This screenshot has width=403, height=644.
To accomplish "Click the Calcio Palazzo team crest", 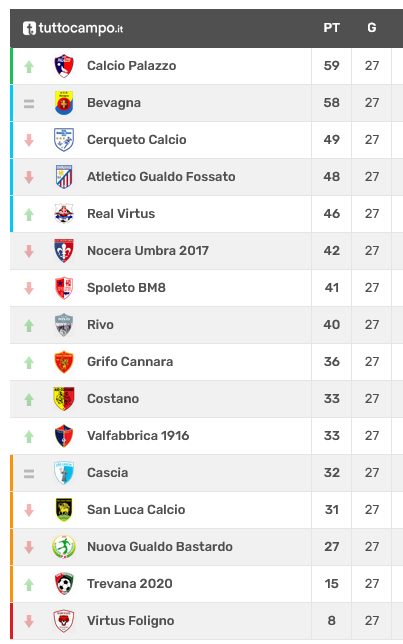I will (64, 66).
